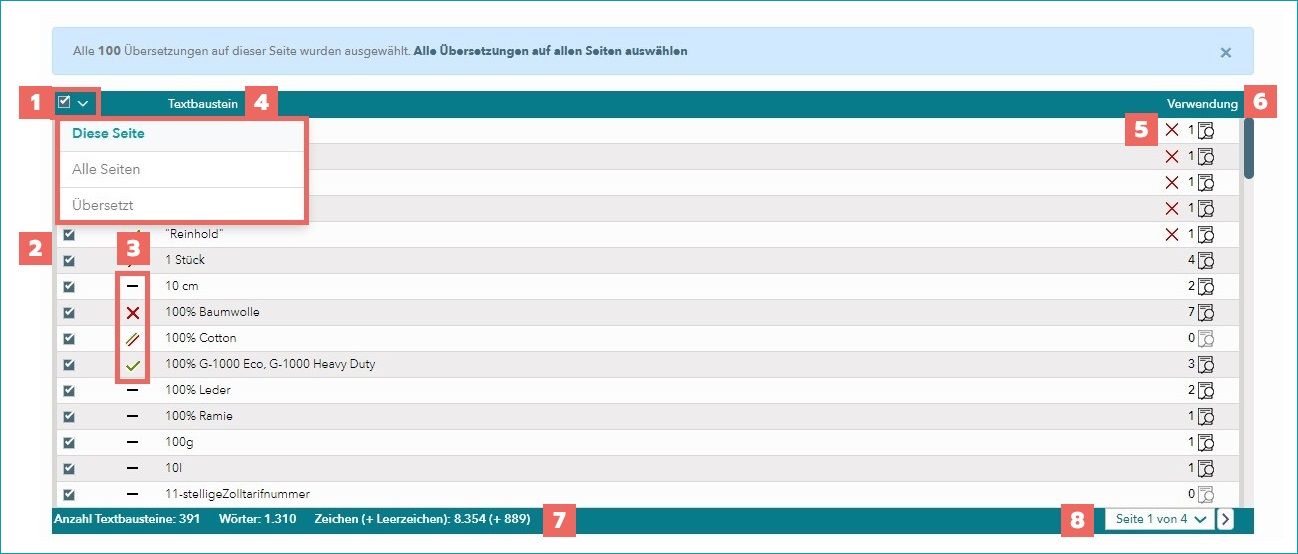Image resolution: width=1298 pixels, height=554 pixels.
Task: Click dash status icon of 100% Leder
Action: (133, 390)
